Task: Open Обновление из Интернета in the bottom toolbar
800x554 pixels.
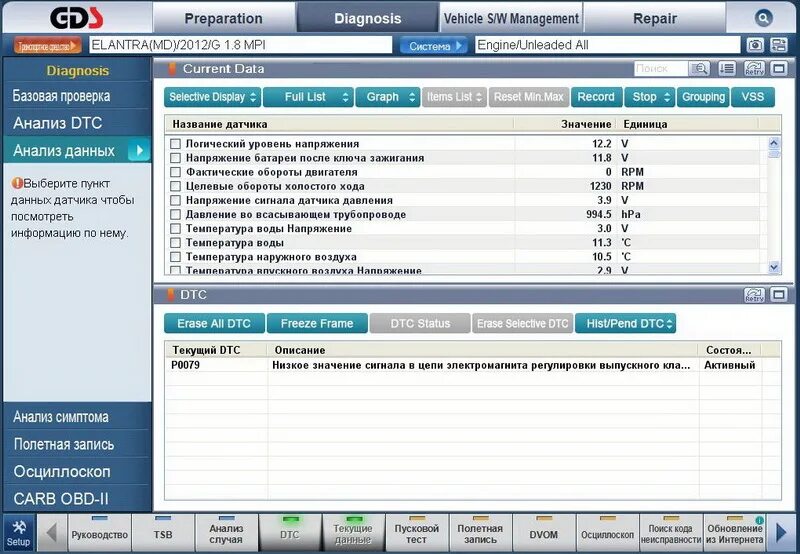Action: coord(735,534)
